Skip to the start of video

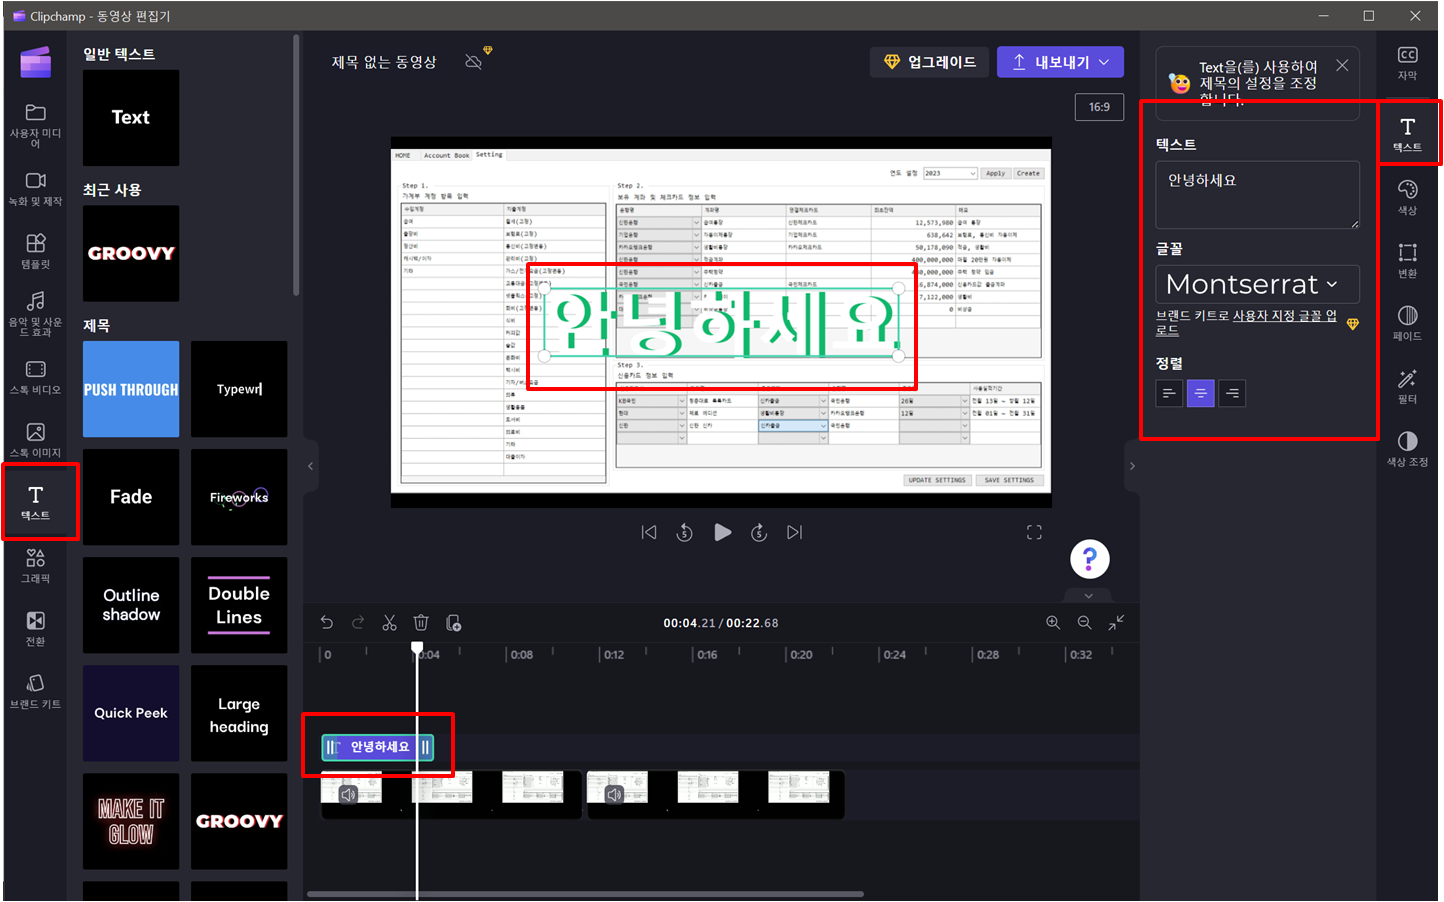(x=649, y=532)
